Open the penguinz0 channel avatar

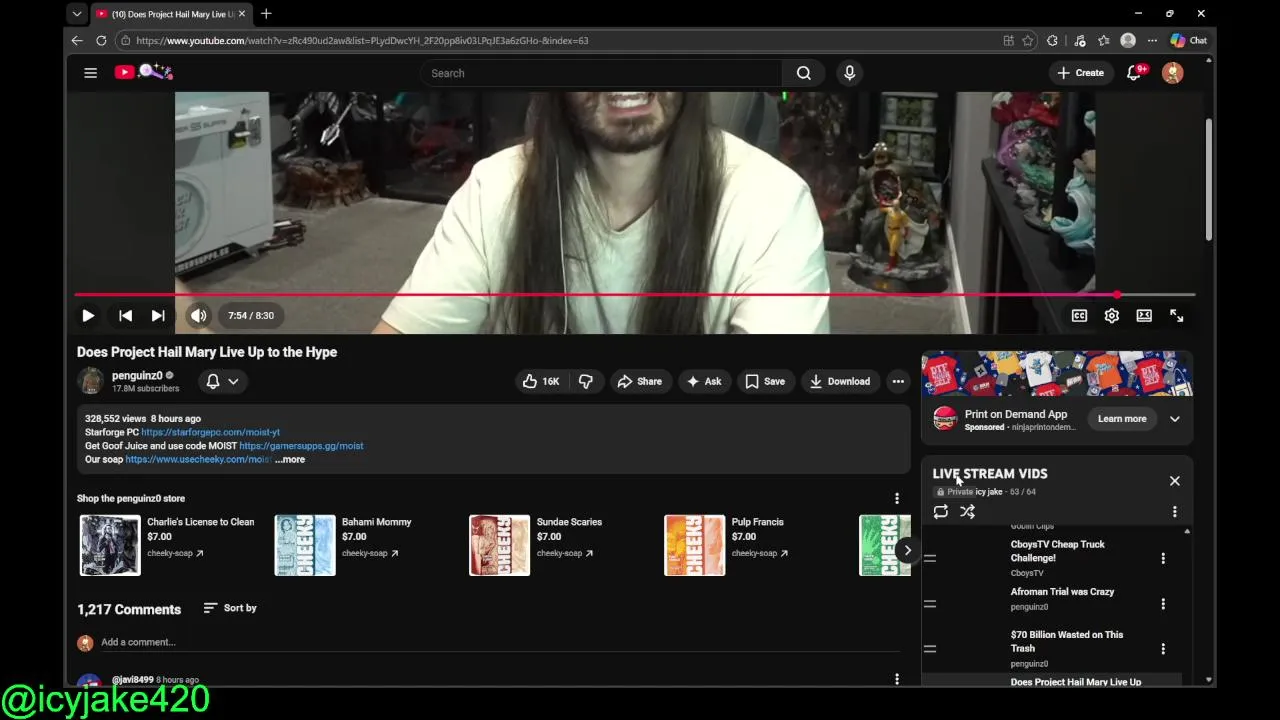coord(91,381)
